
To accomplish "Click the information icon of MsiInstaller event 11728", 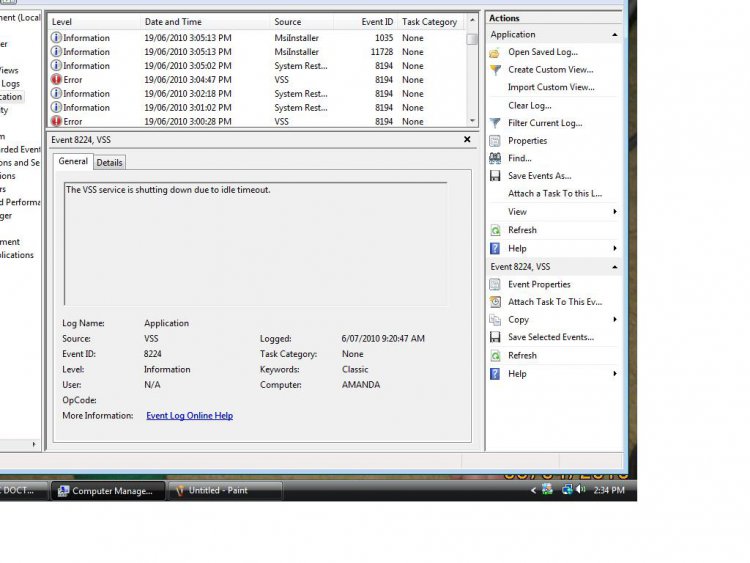I will click(x=56, y=51).
